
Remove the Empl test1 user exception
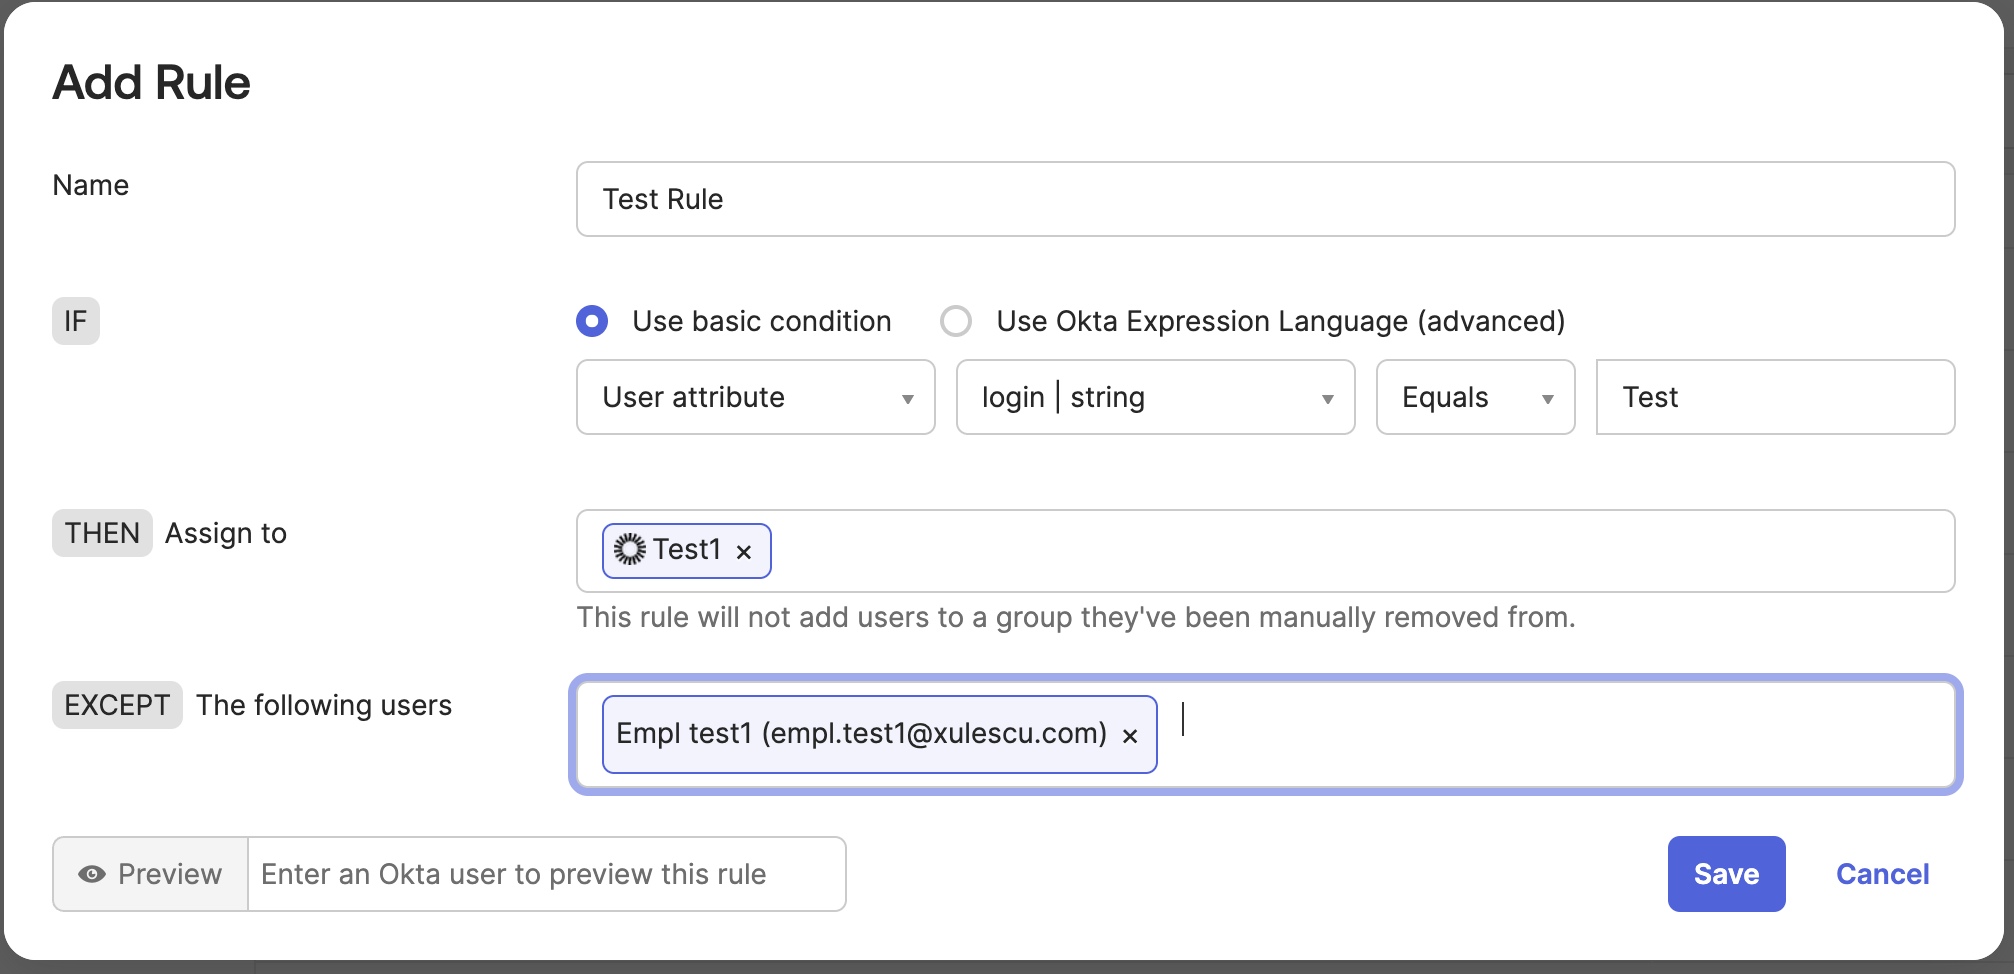[x=1131, y=734]
